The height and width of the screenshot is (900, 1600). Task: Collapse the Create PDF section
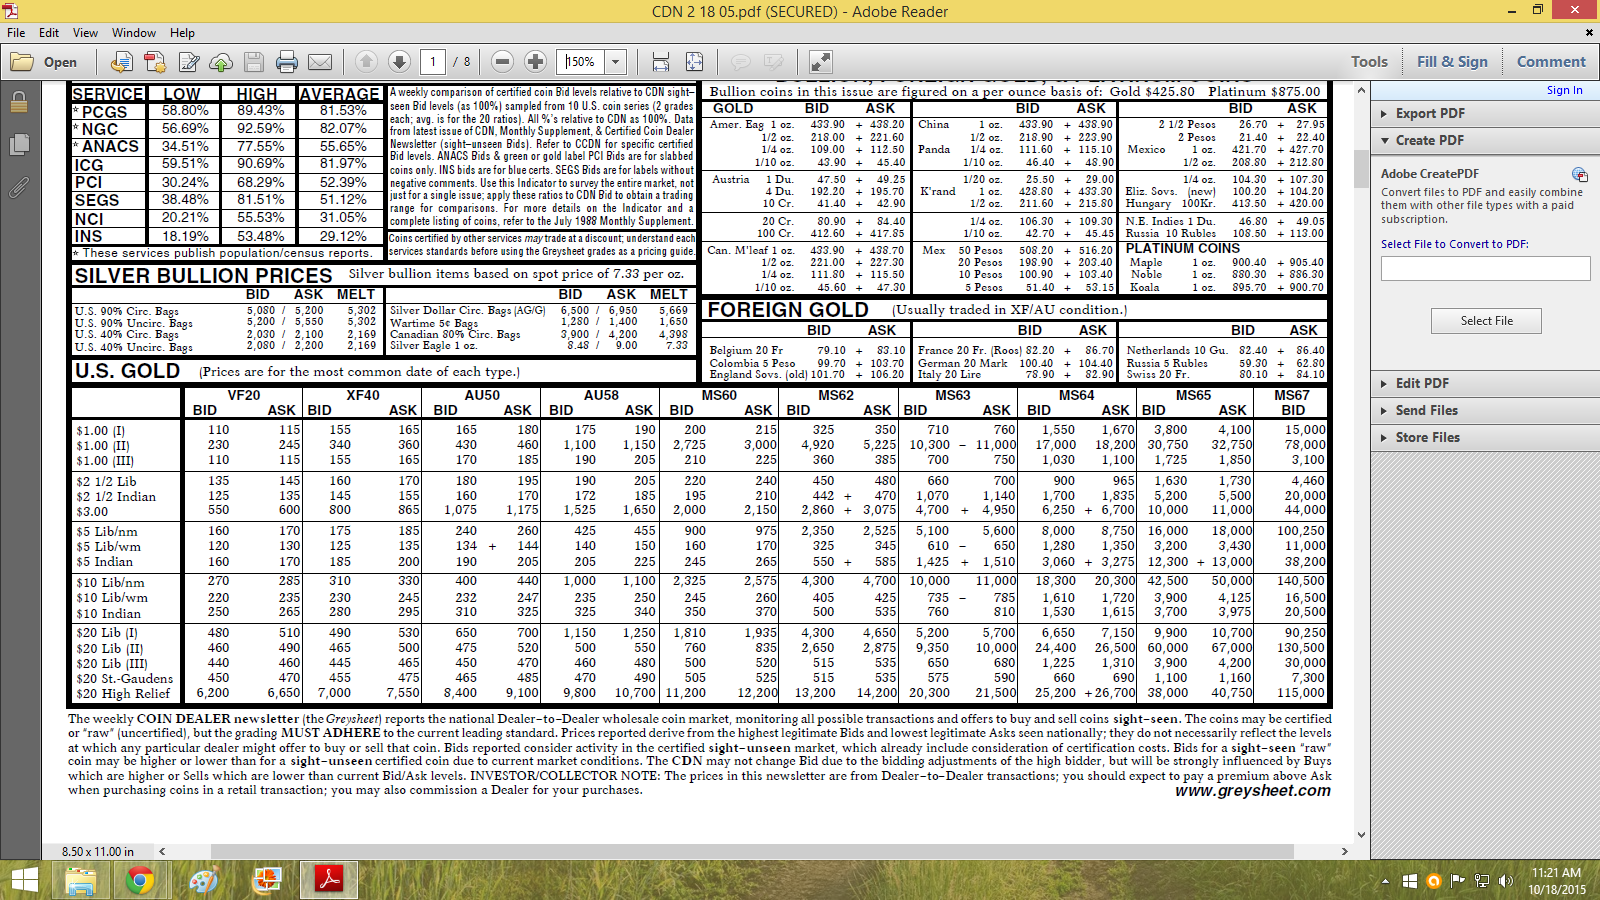[x=1429, y=140]
